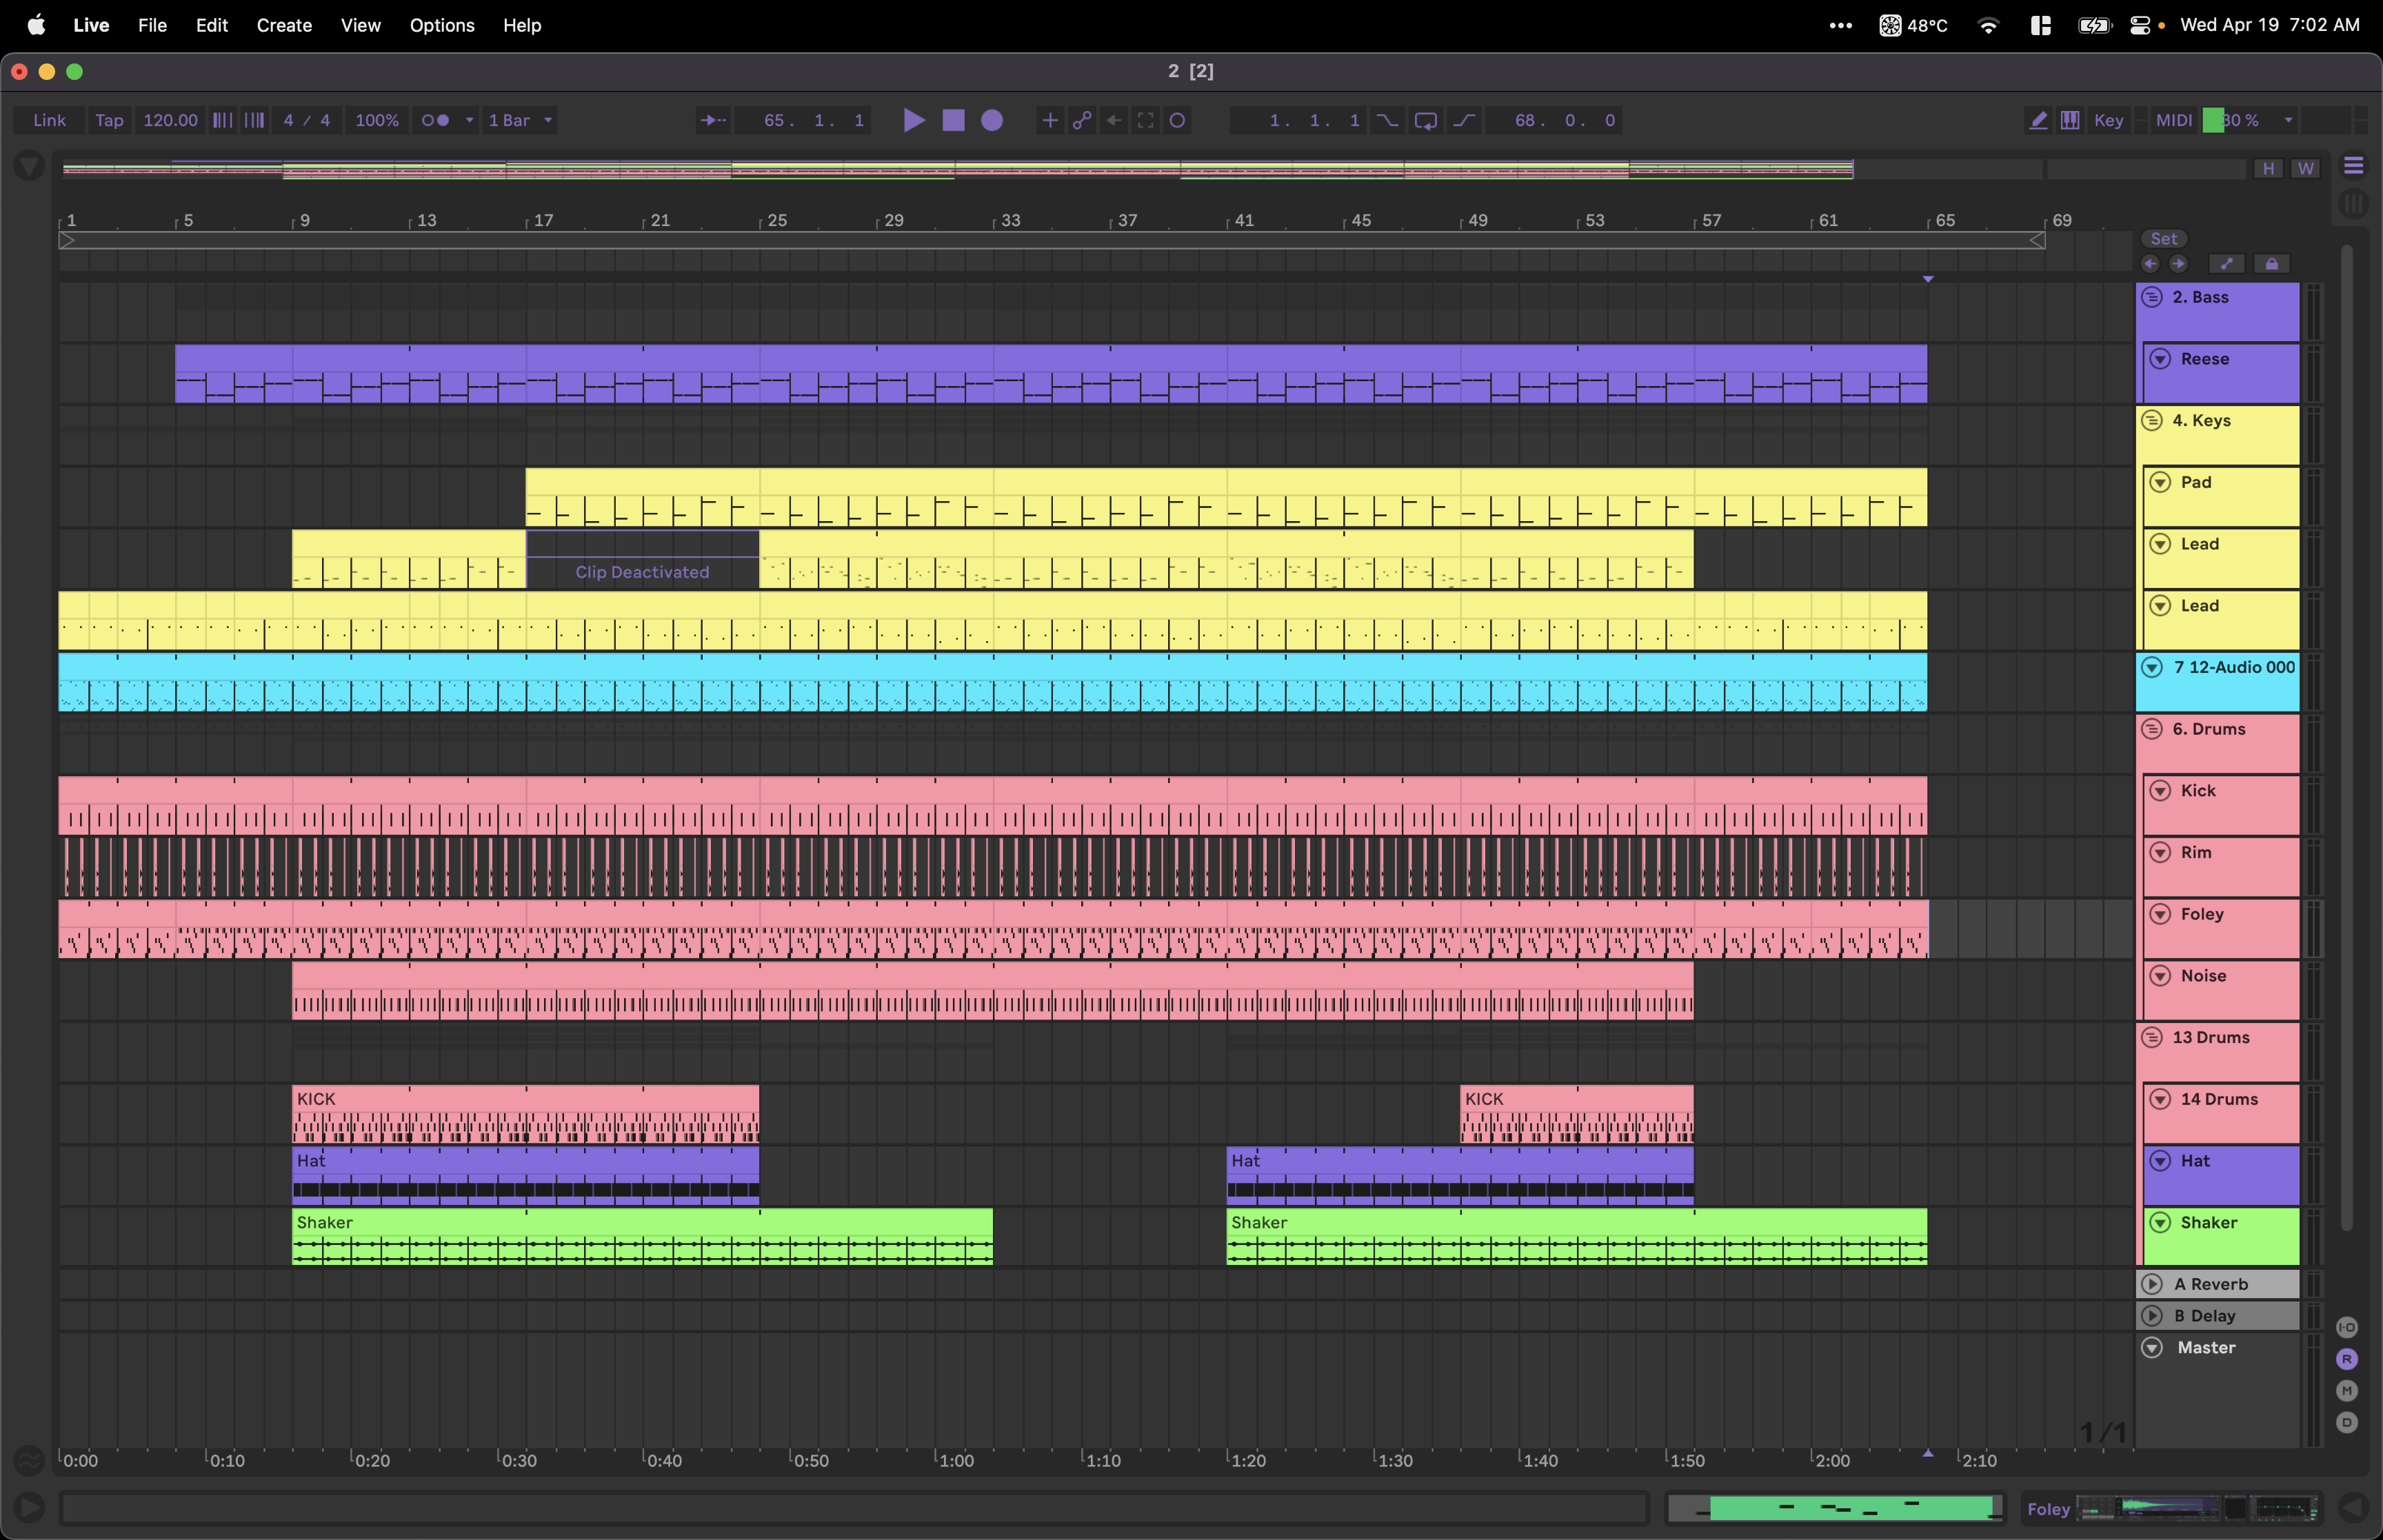The height and width of the screenshot is (1540, 2383).
Task: Click the Session Record Button circle outline
Action: (1178, 120)
